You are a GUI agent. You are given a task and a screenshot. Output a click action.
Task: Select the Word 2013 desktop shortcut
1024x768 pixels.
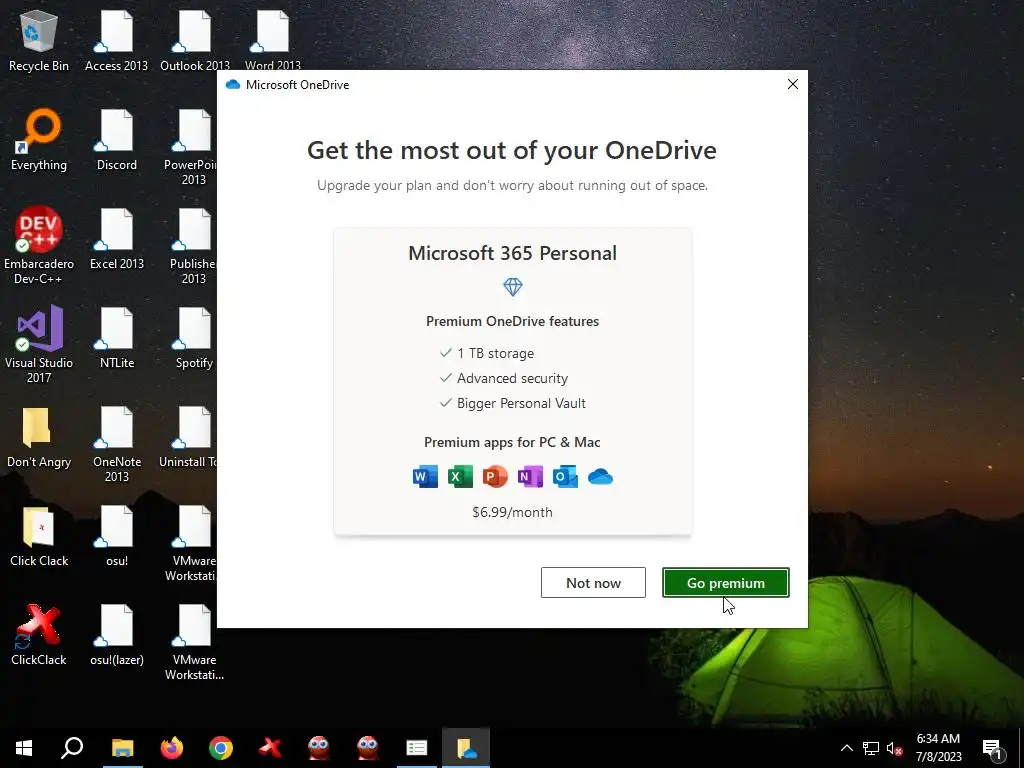point(272,40)
